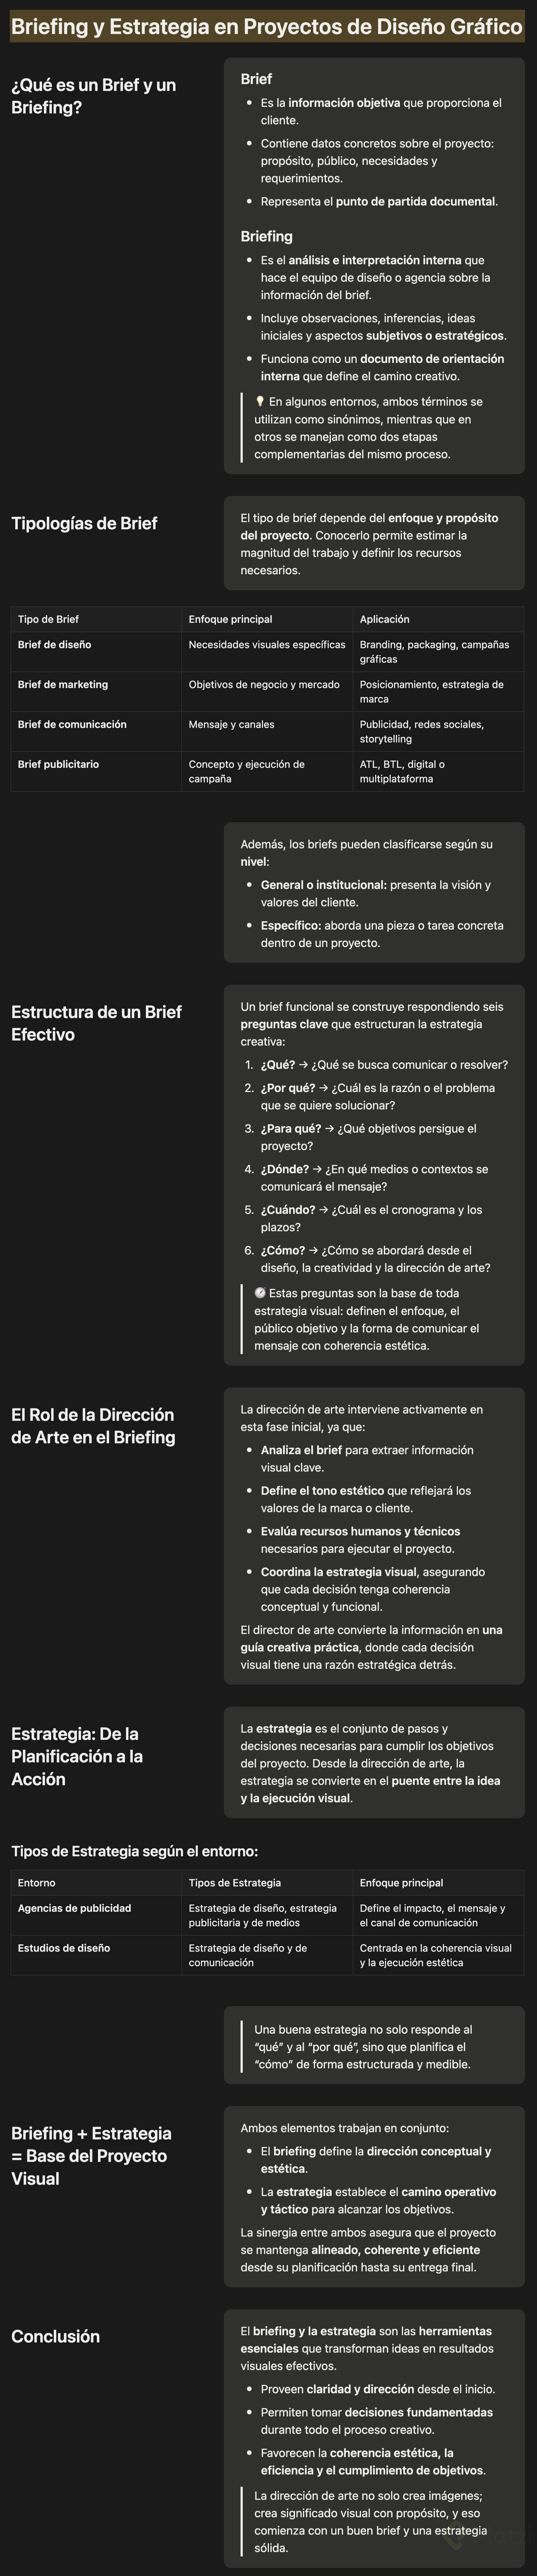537x2576 pixels.
Task: Click the 'Aplicación' column header
Action: 384,619
